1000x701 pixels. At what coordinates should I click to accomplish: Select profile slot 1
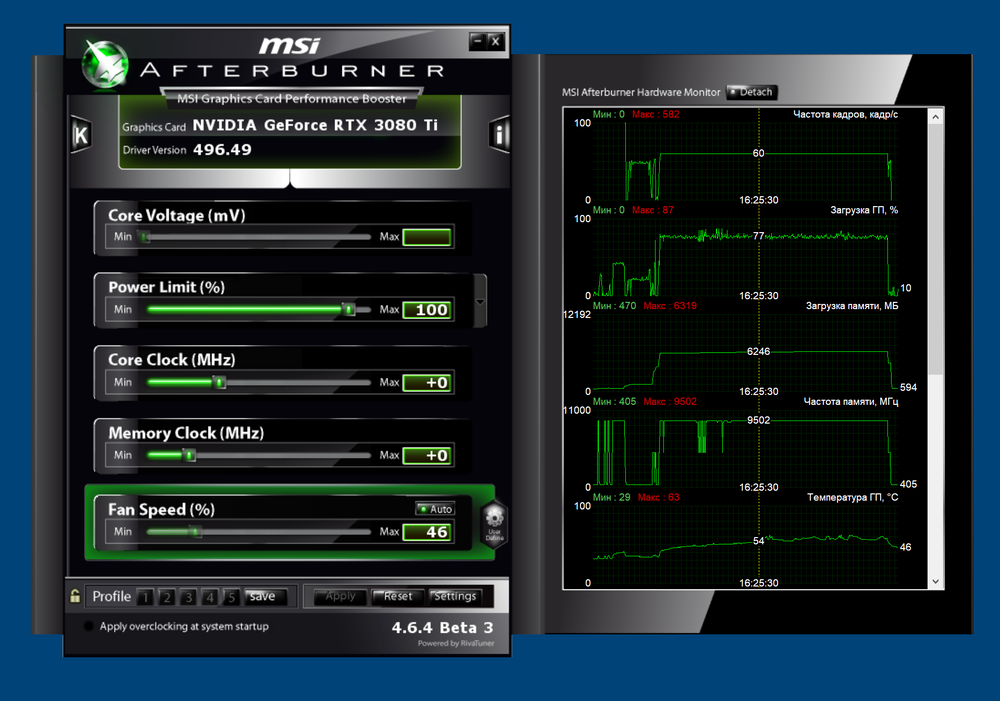[145, 597]
